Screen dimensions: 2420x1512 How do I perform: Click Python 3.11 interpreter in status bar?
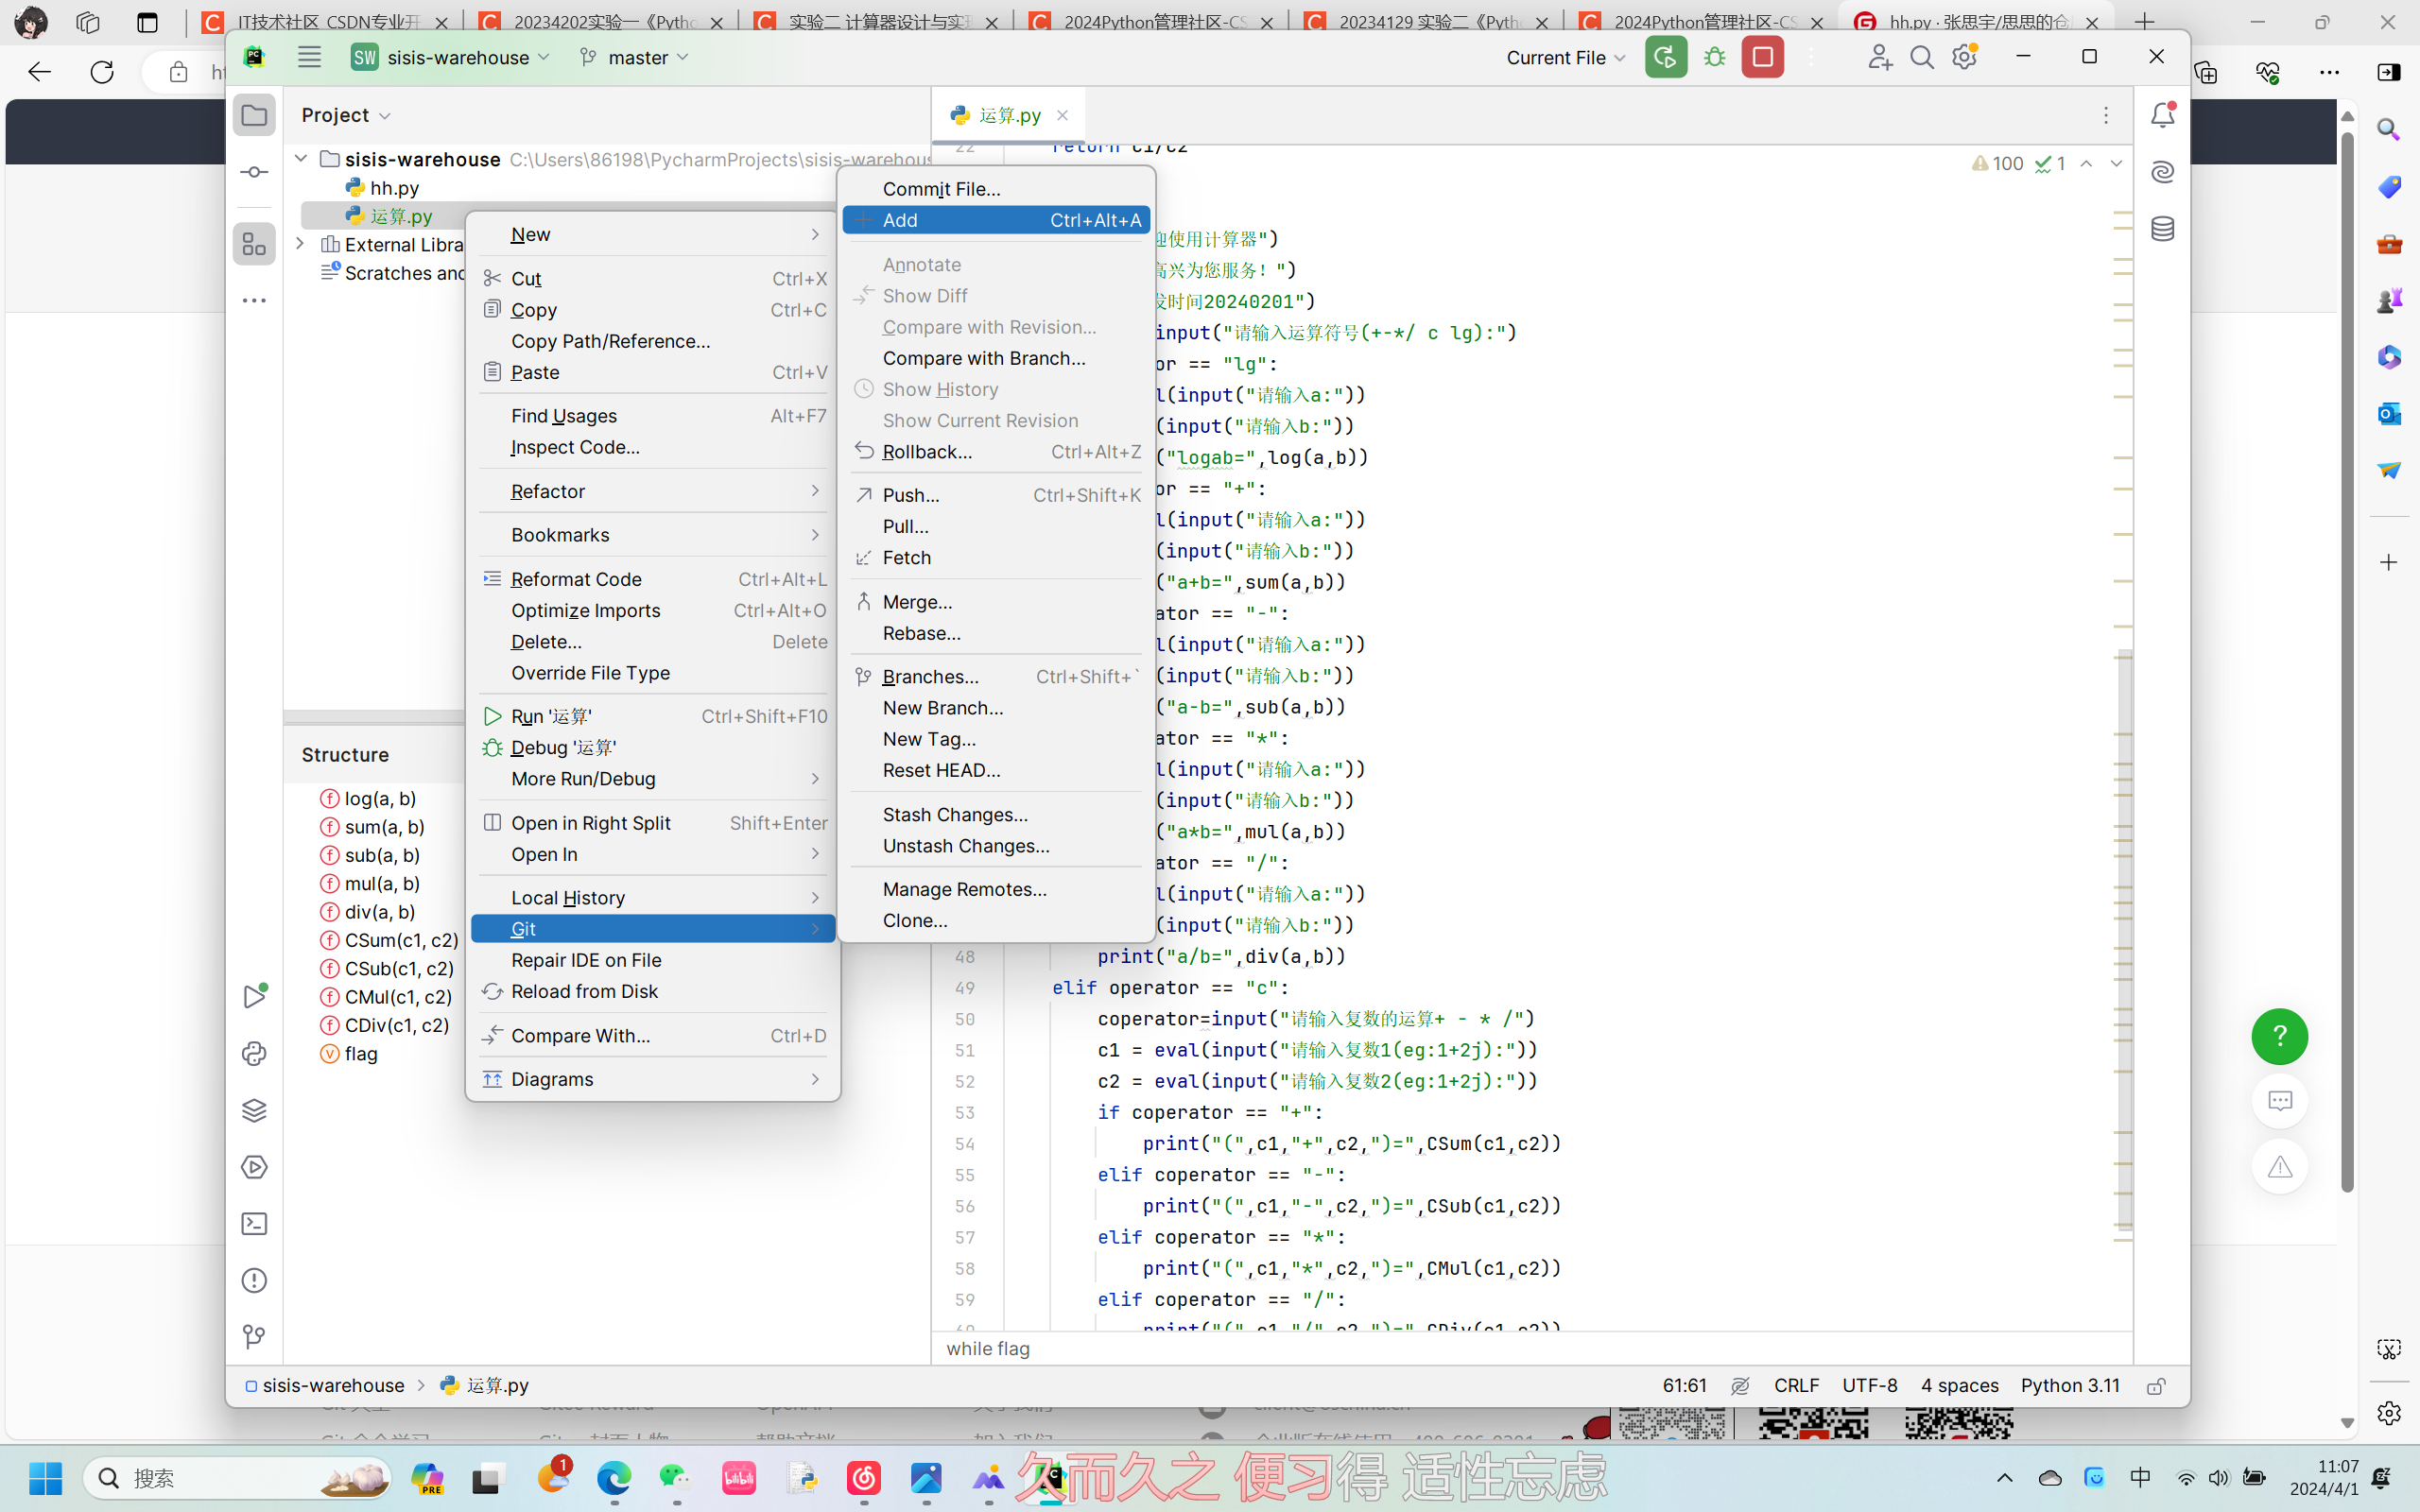coord(2069,1386)
